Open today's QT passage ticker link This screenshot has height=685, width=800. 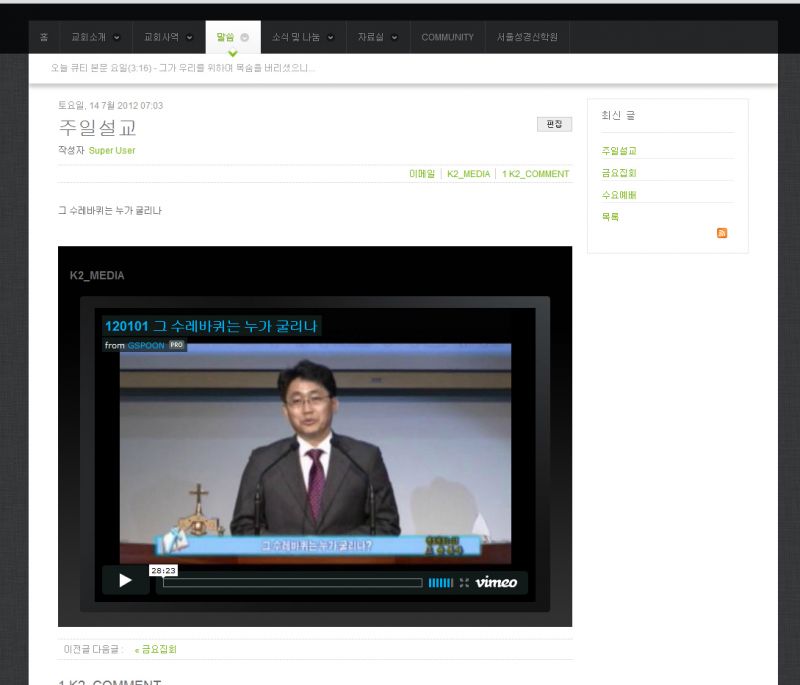coord(183,68)
